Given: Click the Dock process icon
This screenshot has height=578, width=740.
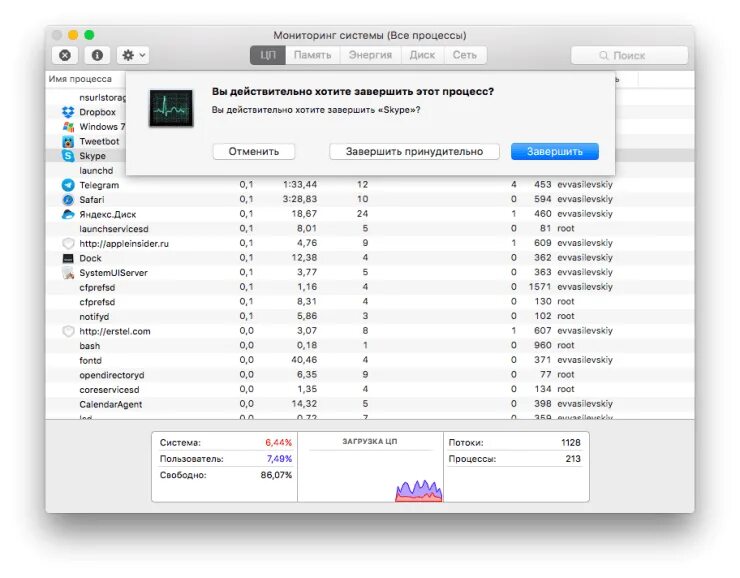Looking at the screenshot, I should pos(68,258).
